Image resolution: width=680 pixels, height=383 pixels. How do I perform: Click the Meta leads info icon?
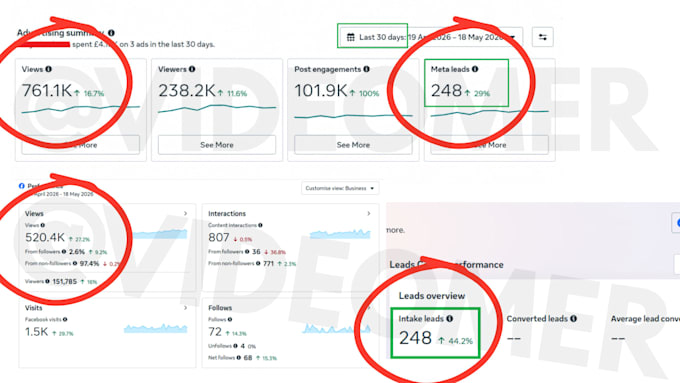(475, 69)
